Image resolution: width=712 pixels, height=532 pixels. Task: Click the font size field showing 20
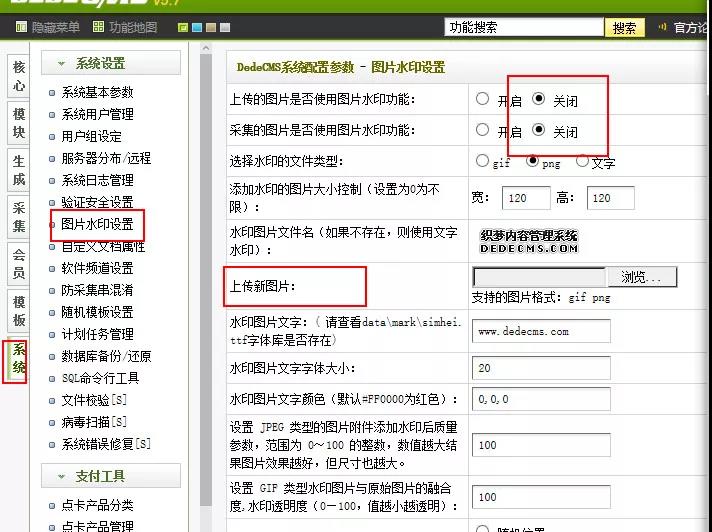[541, 368]
